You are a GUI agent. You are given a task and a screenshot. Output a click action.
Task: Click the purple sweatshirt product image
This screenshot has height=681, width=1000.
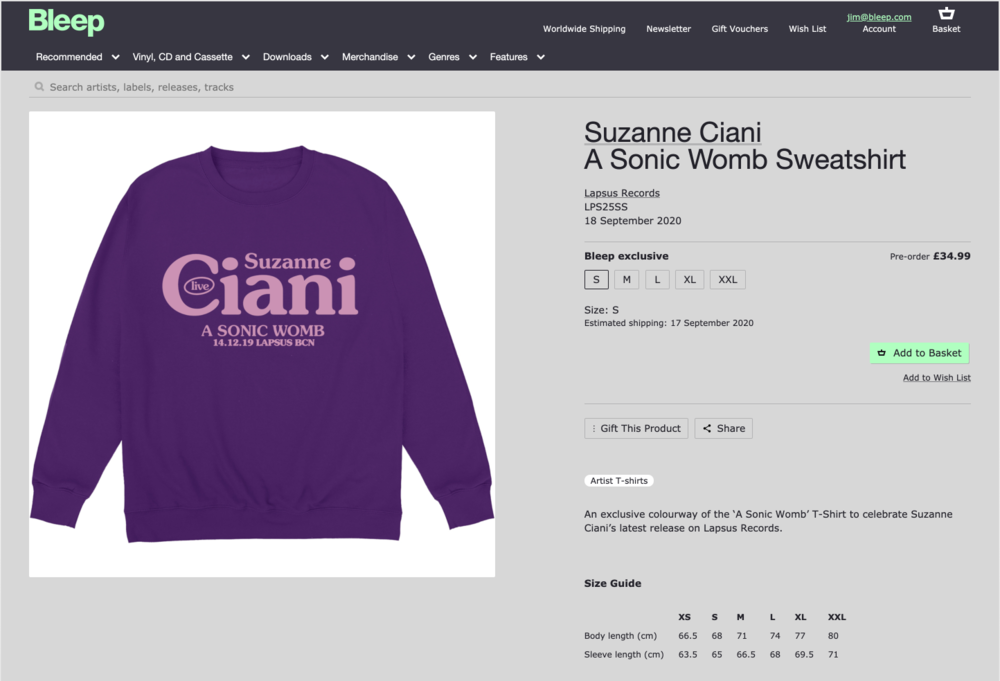262,344
